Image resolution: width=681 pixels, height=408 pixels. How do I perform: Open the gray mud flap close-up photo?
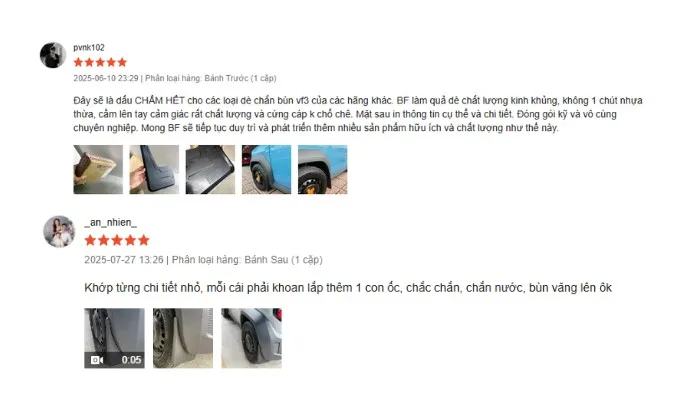(183, 338)
